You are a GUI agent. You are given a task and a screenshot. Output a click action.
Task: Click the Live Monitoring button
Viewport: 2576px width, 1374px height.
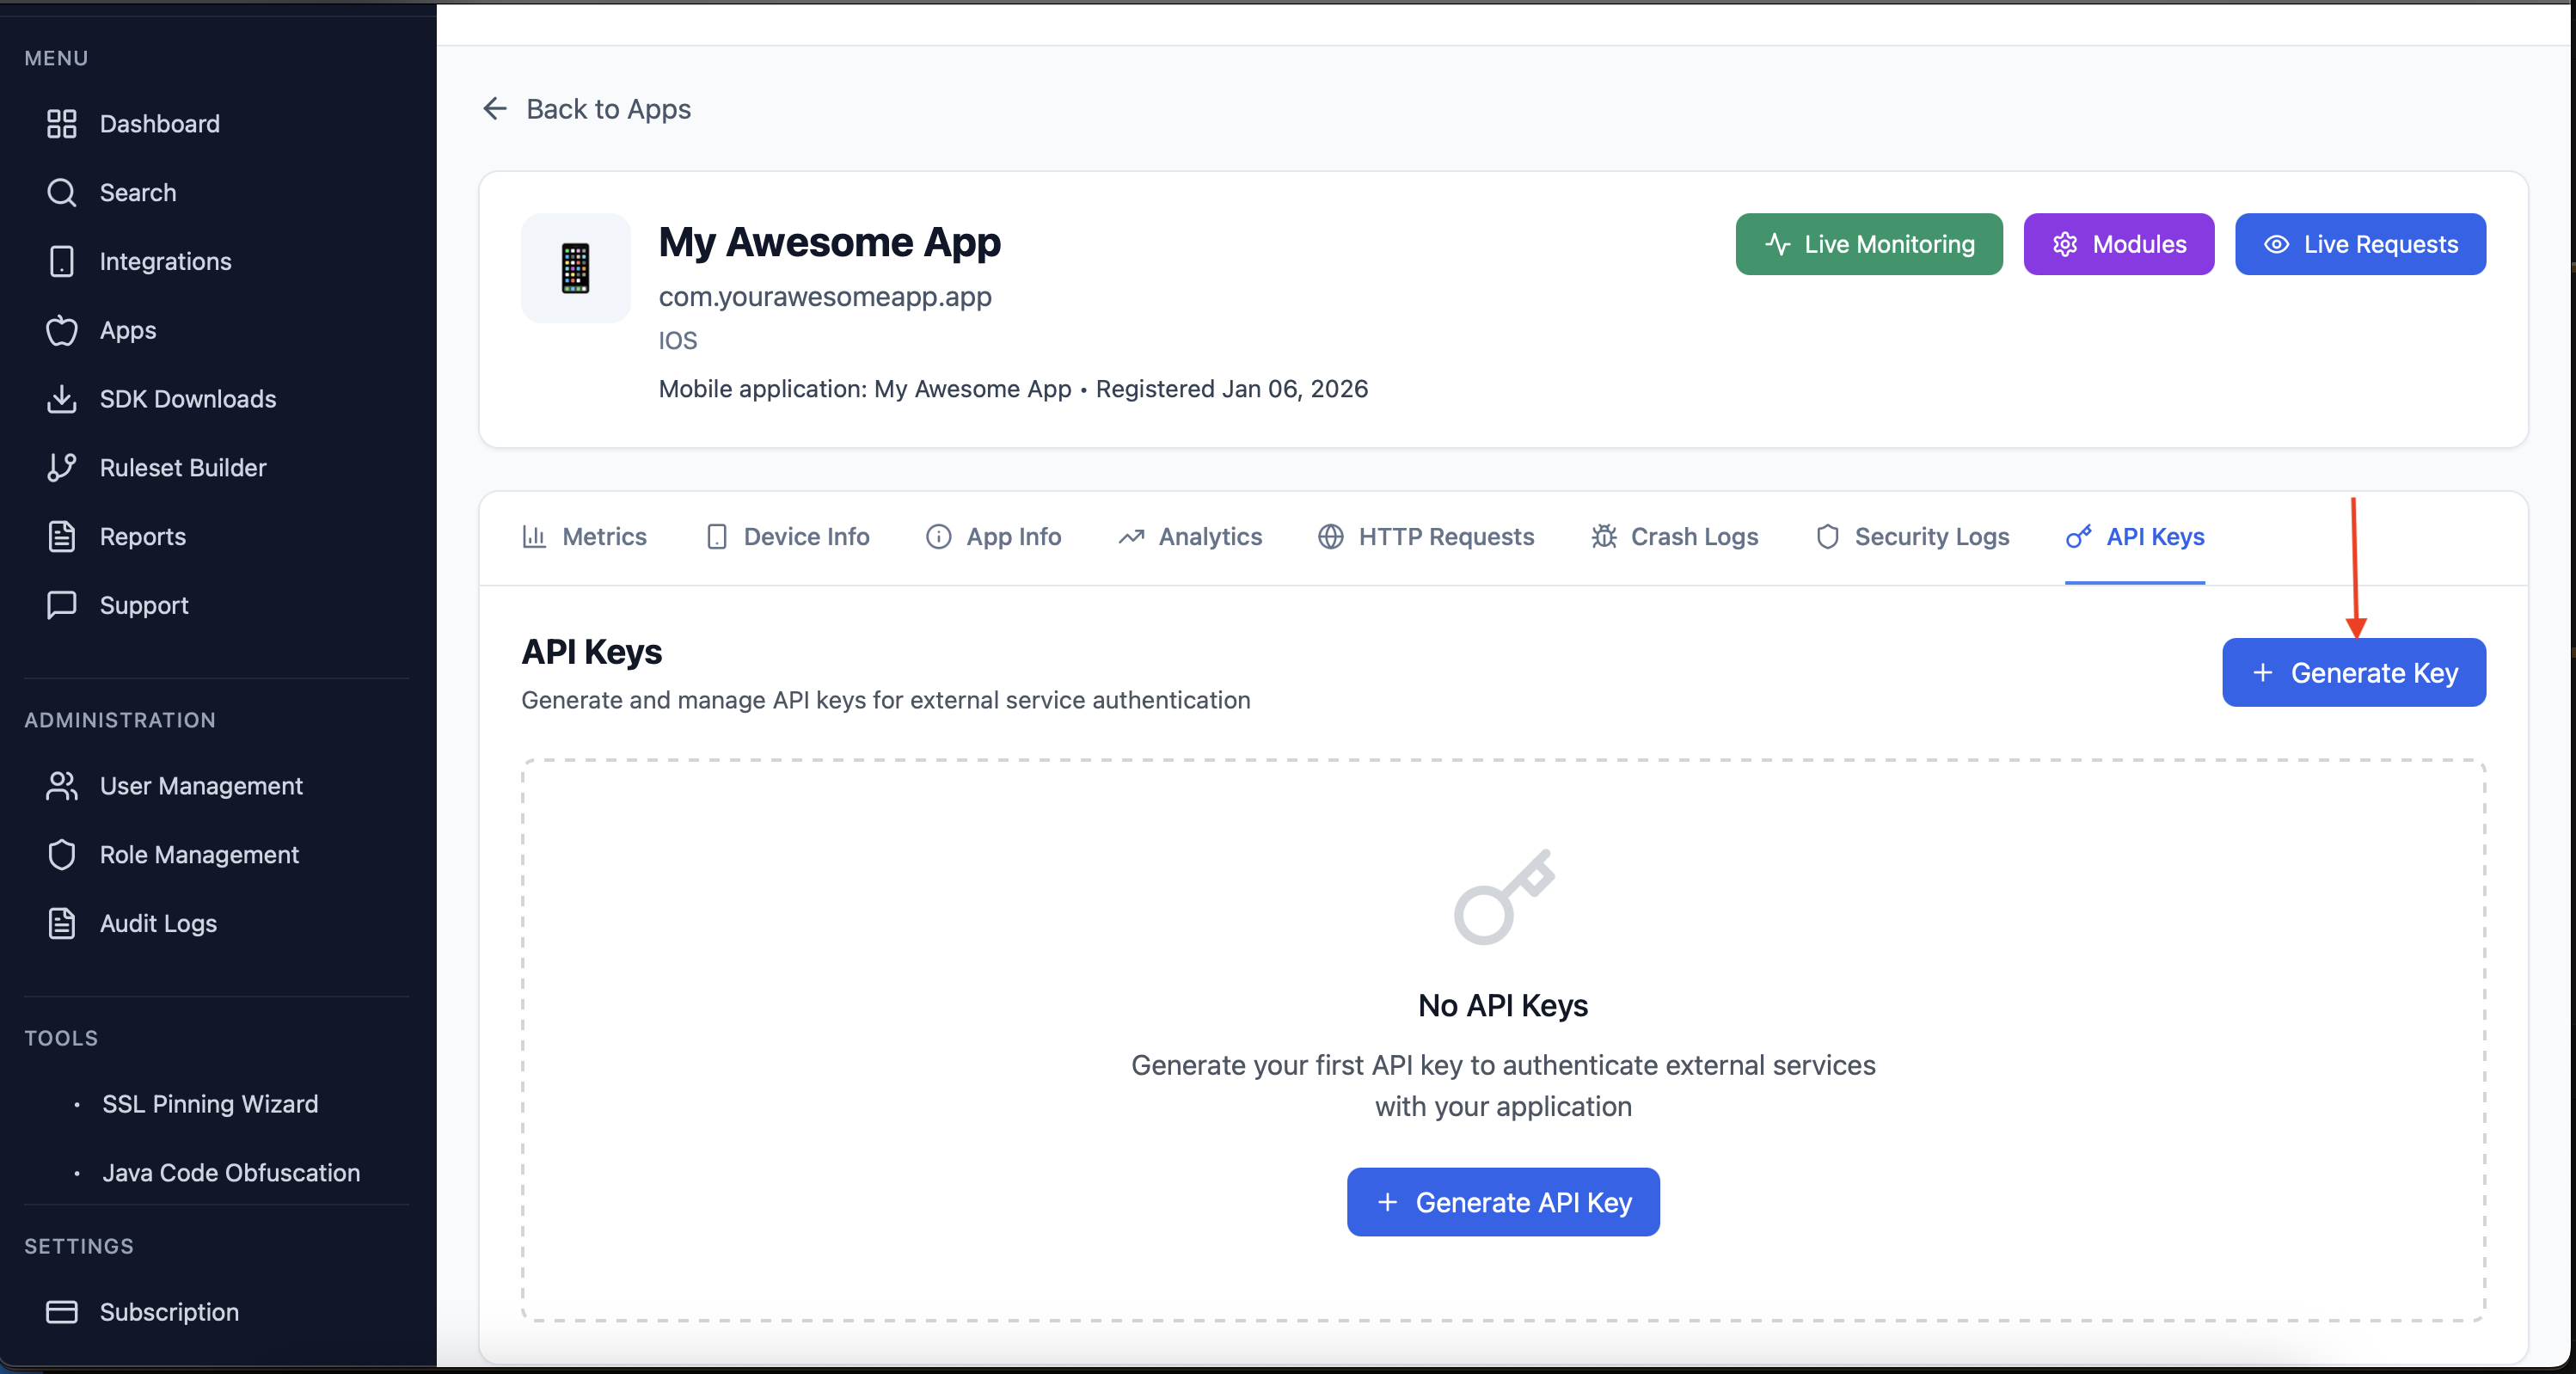pyautogui.click(x=1869, y=244)
